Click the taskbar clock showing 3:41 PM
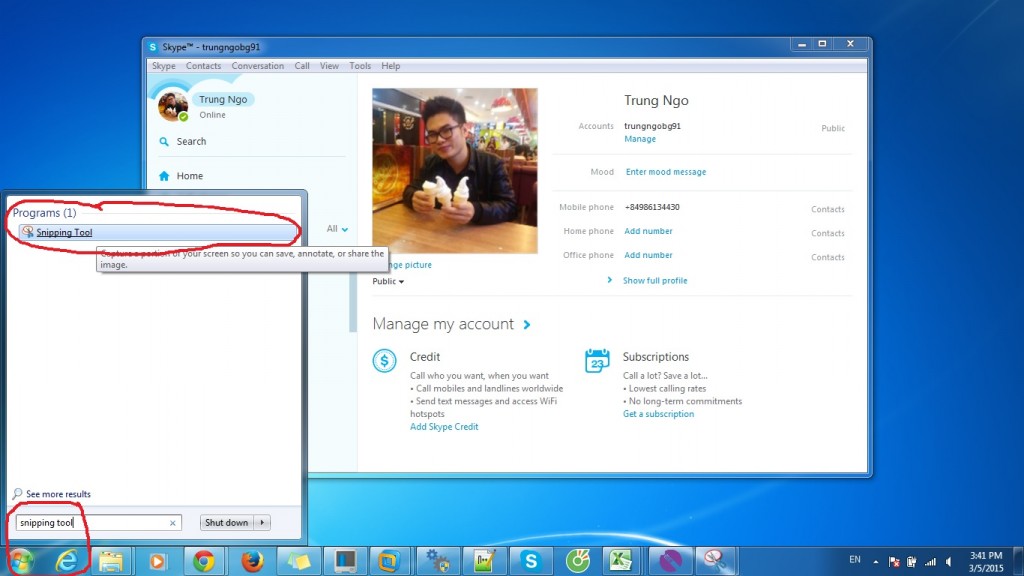 [985, 556]
